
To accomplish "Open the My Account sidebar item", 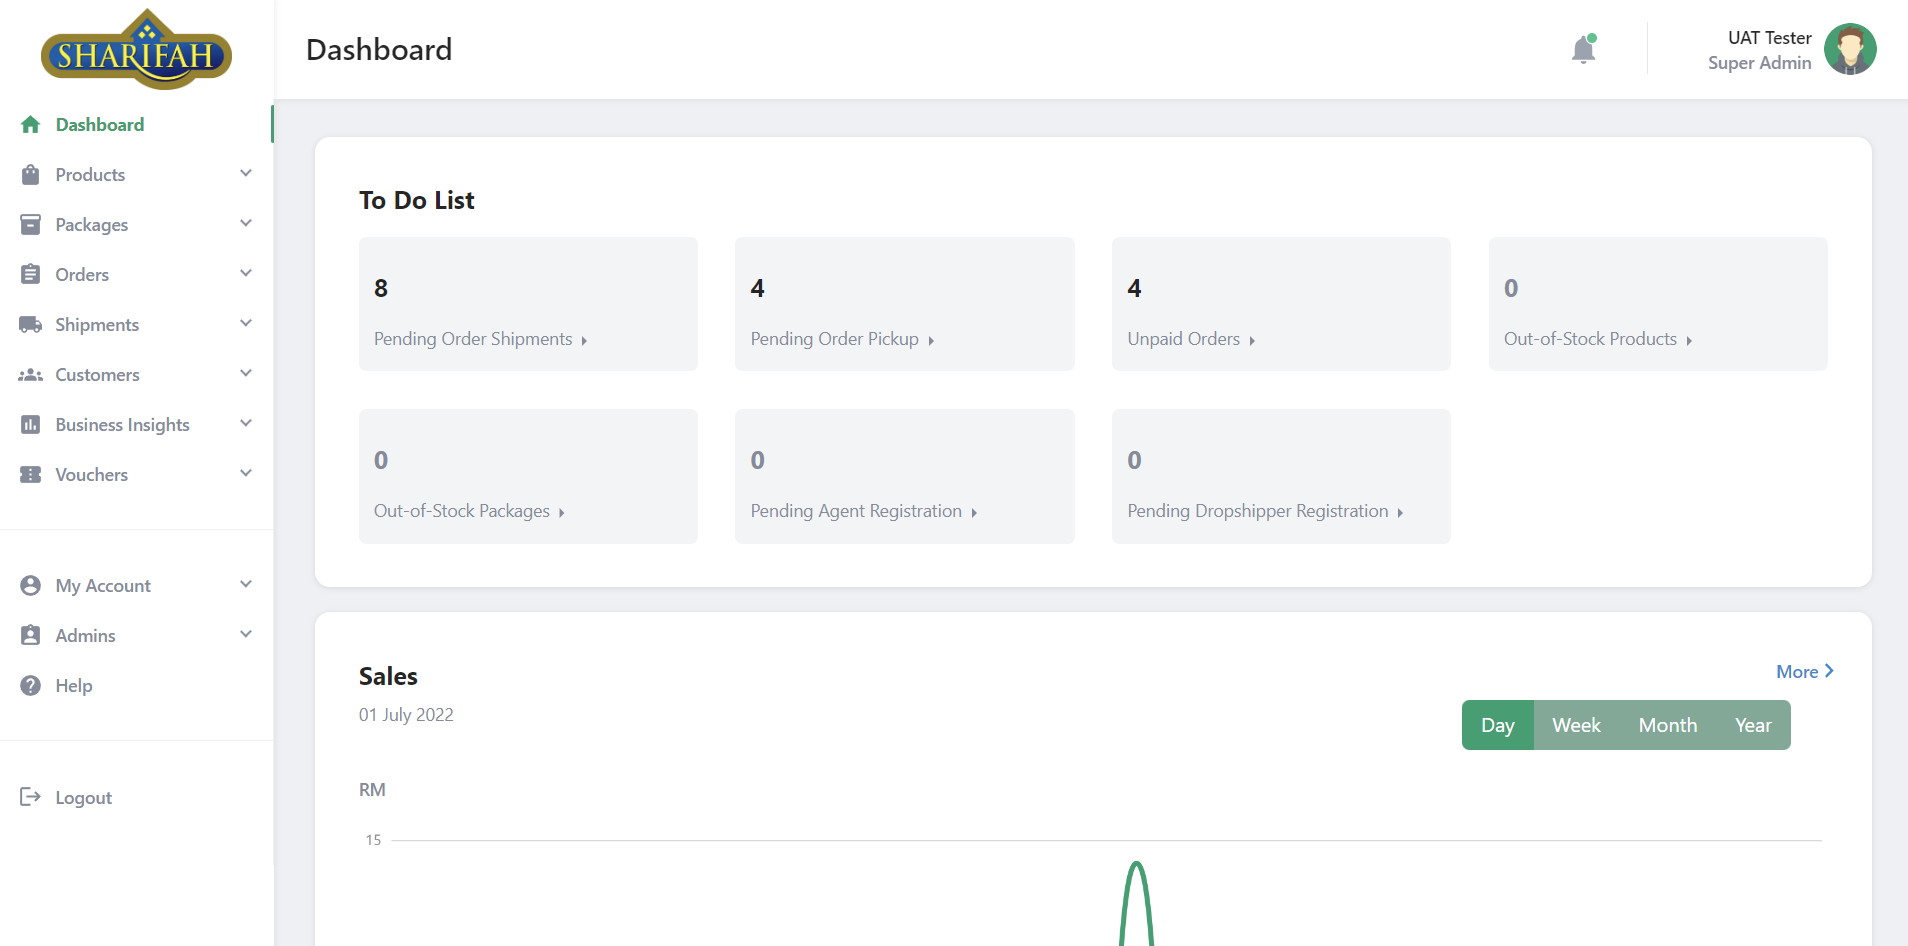I will pos(136,586).
